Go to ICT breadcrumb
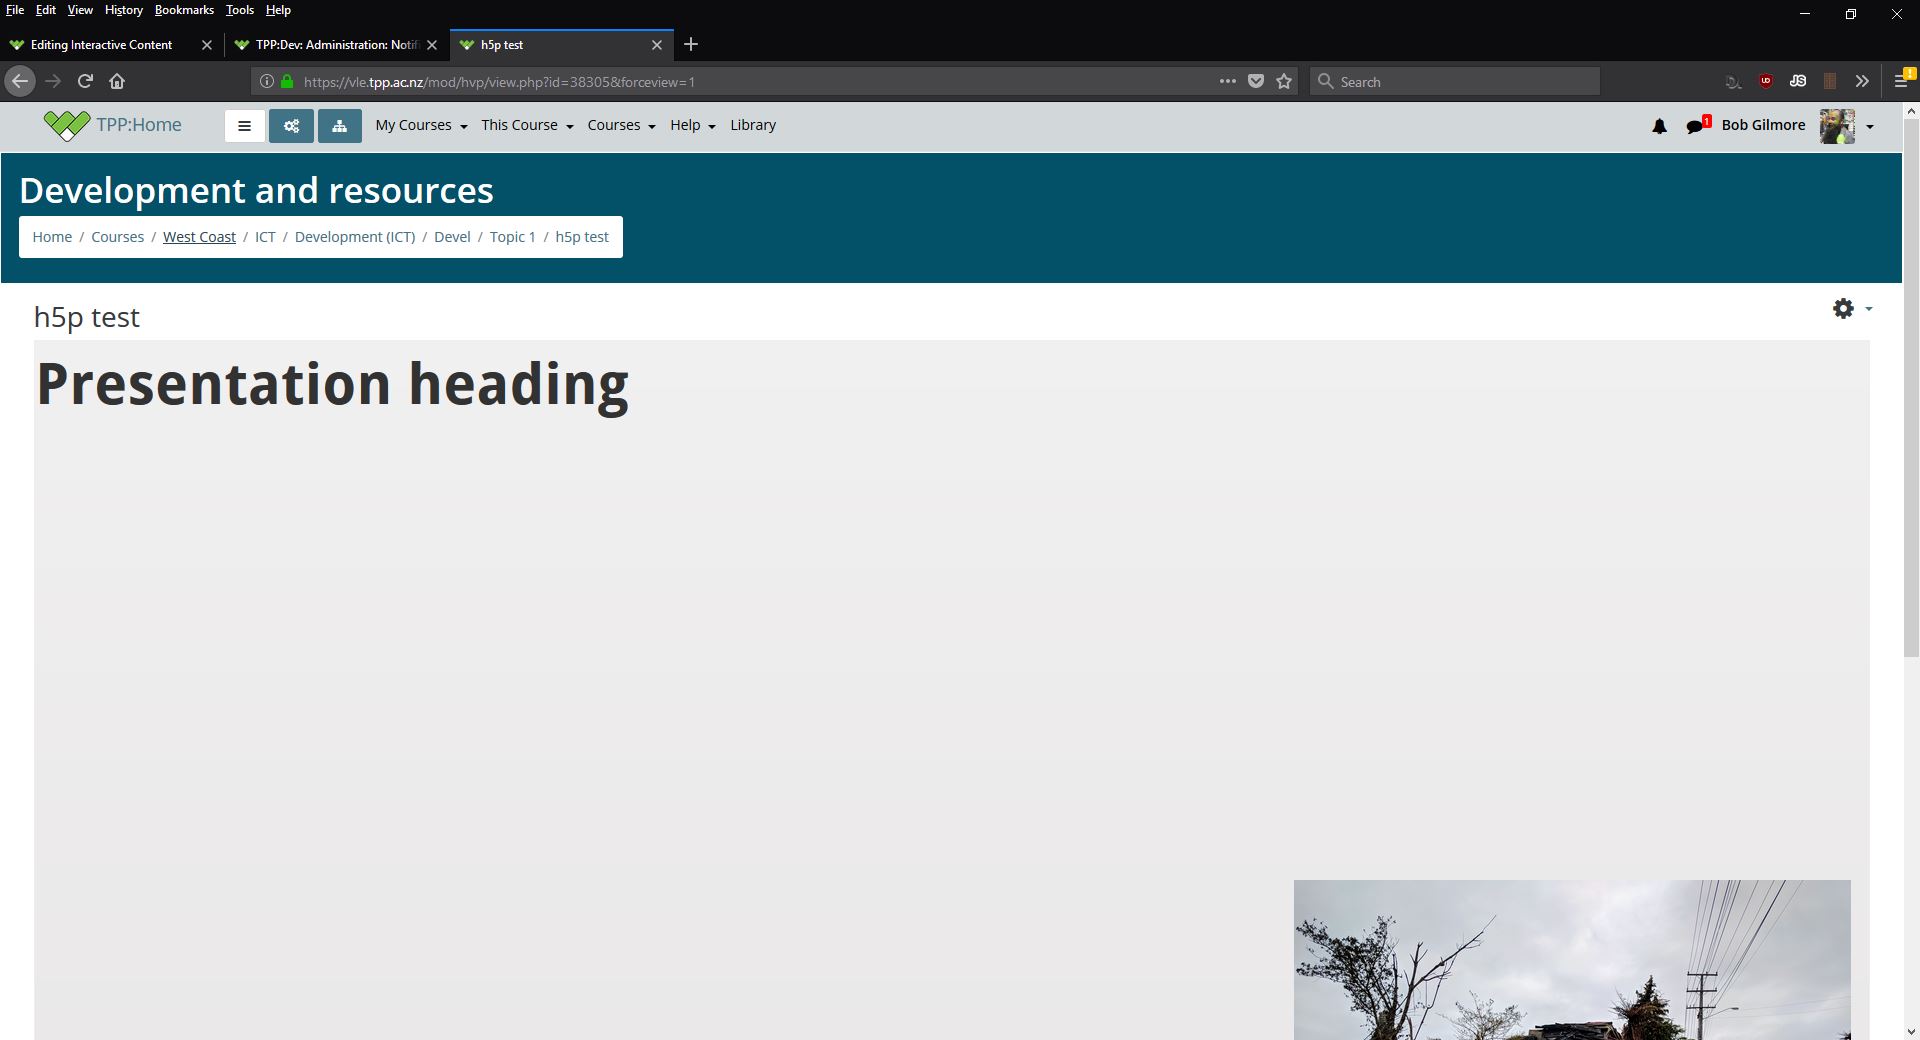1920x1040 pixels. tap(265, 237)
